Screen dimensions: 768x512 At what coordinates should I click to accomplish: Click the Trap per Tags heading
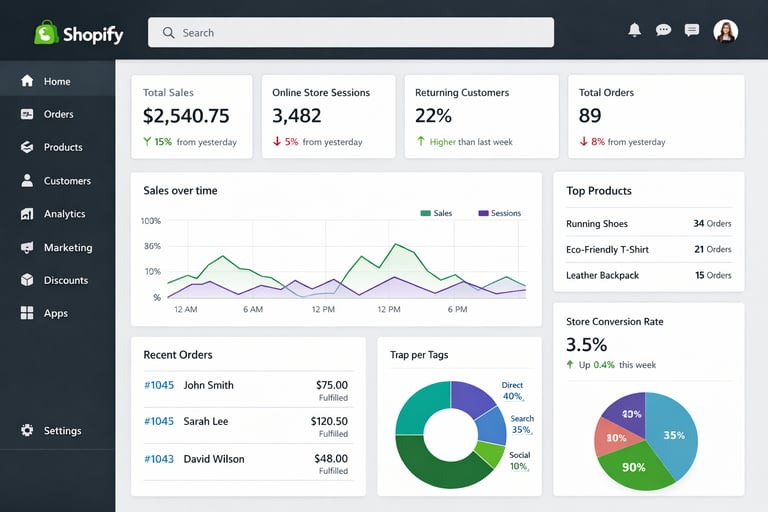coord(419,355)
